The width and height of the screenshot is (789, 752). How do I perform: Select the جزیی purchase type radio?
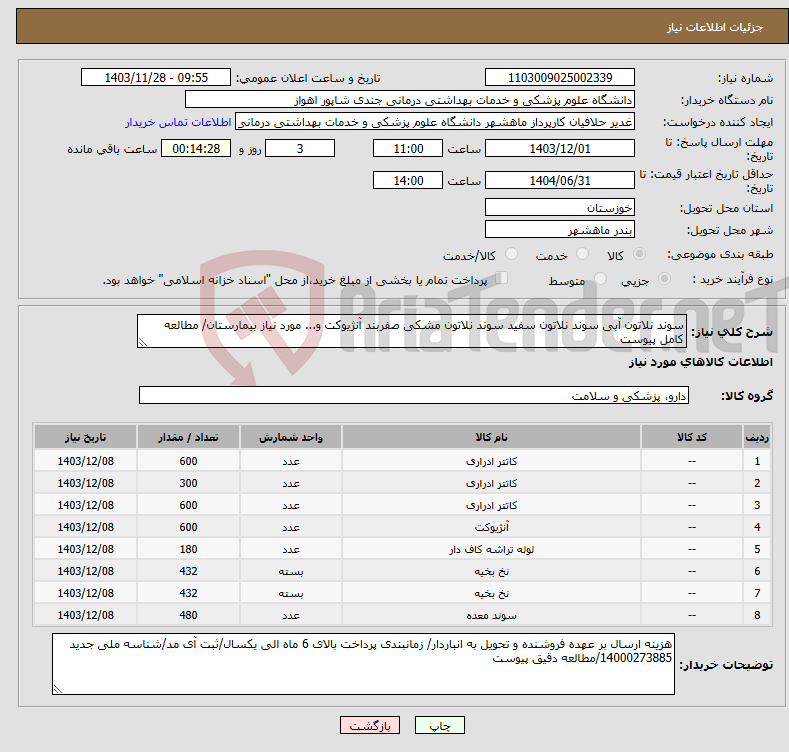tap(664, 279)
